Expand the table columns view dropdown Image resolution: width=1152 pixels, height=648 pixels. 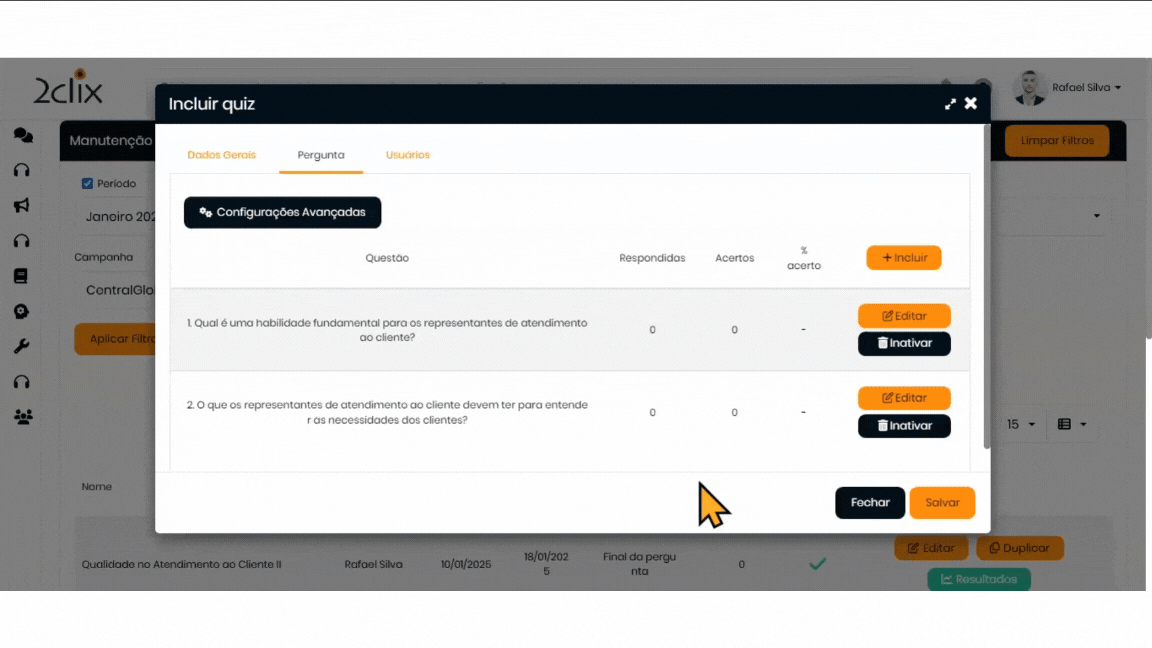[x=1071, y=425]
